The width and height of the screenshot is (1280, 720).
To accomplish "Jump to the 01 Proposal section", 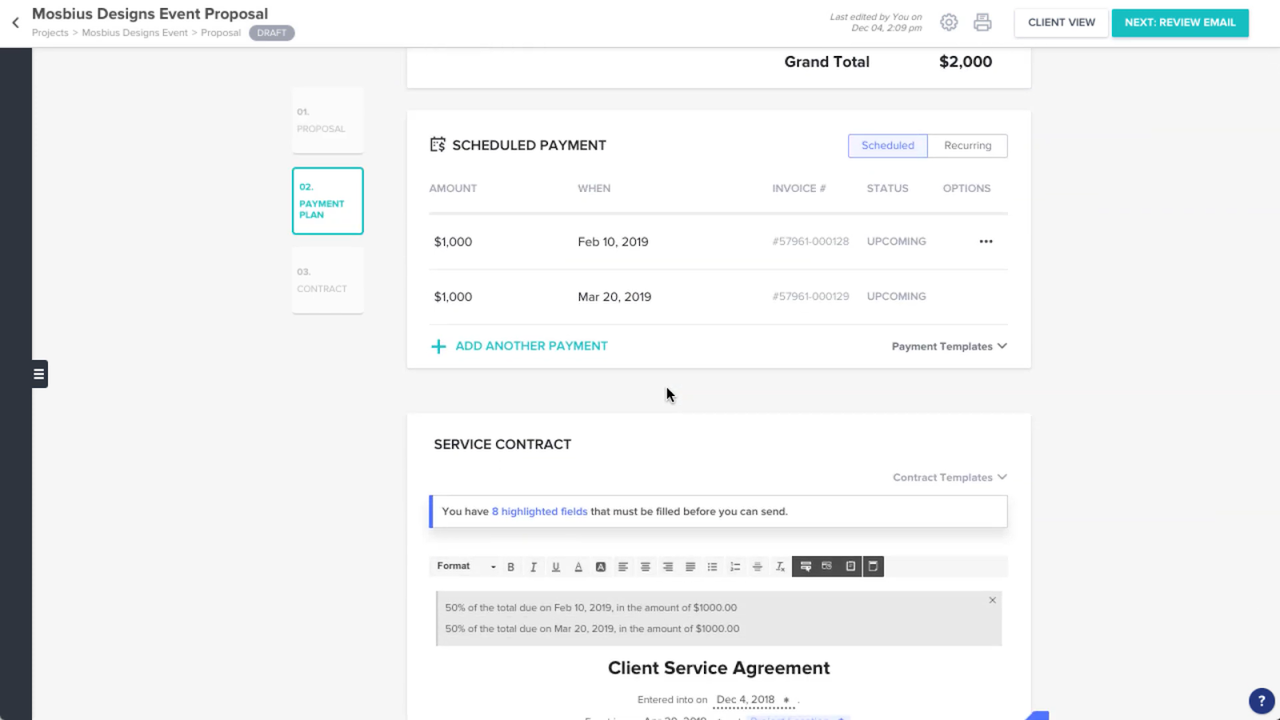I will coord(327,120).
